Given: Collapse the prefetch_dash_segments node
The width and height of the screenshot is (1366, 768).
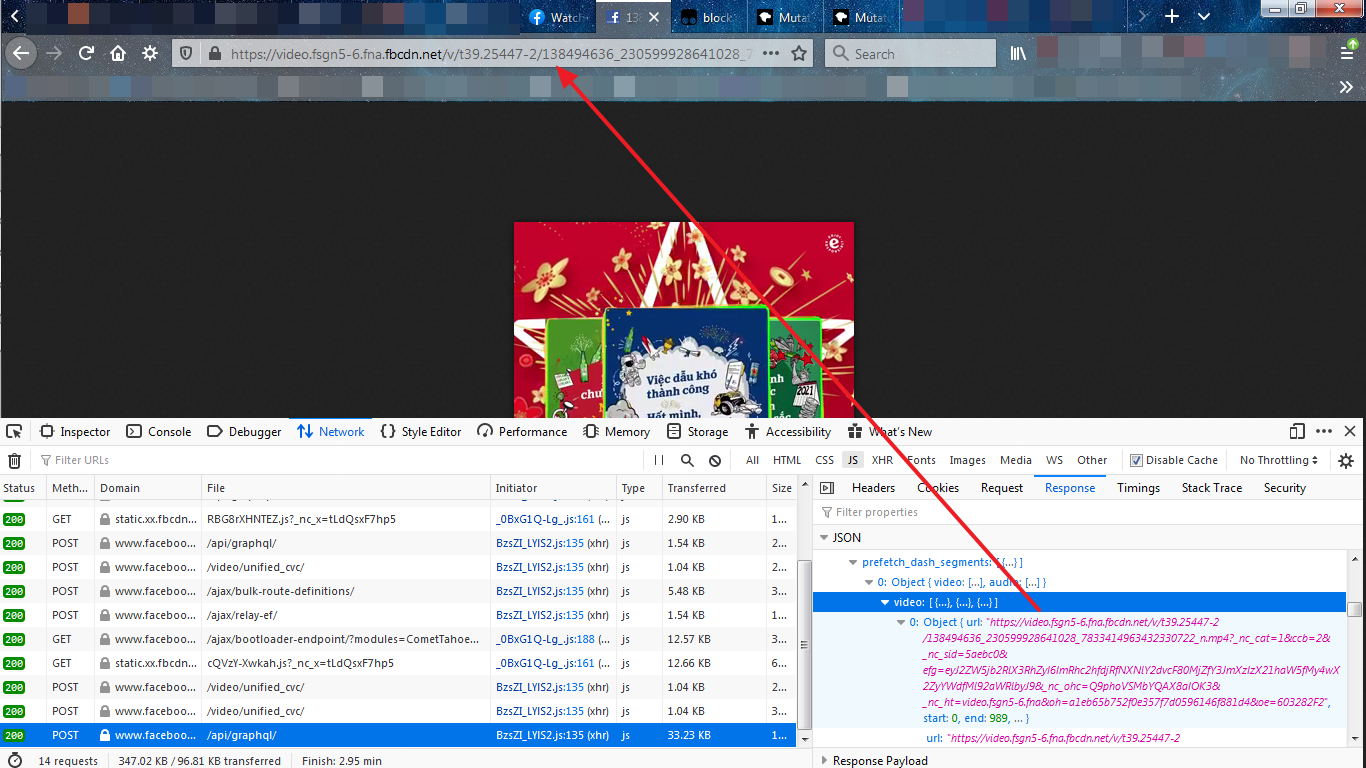Looking at the screenshot, I should (853, 562).
